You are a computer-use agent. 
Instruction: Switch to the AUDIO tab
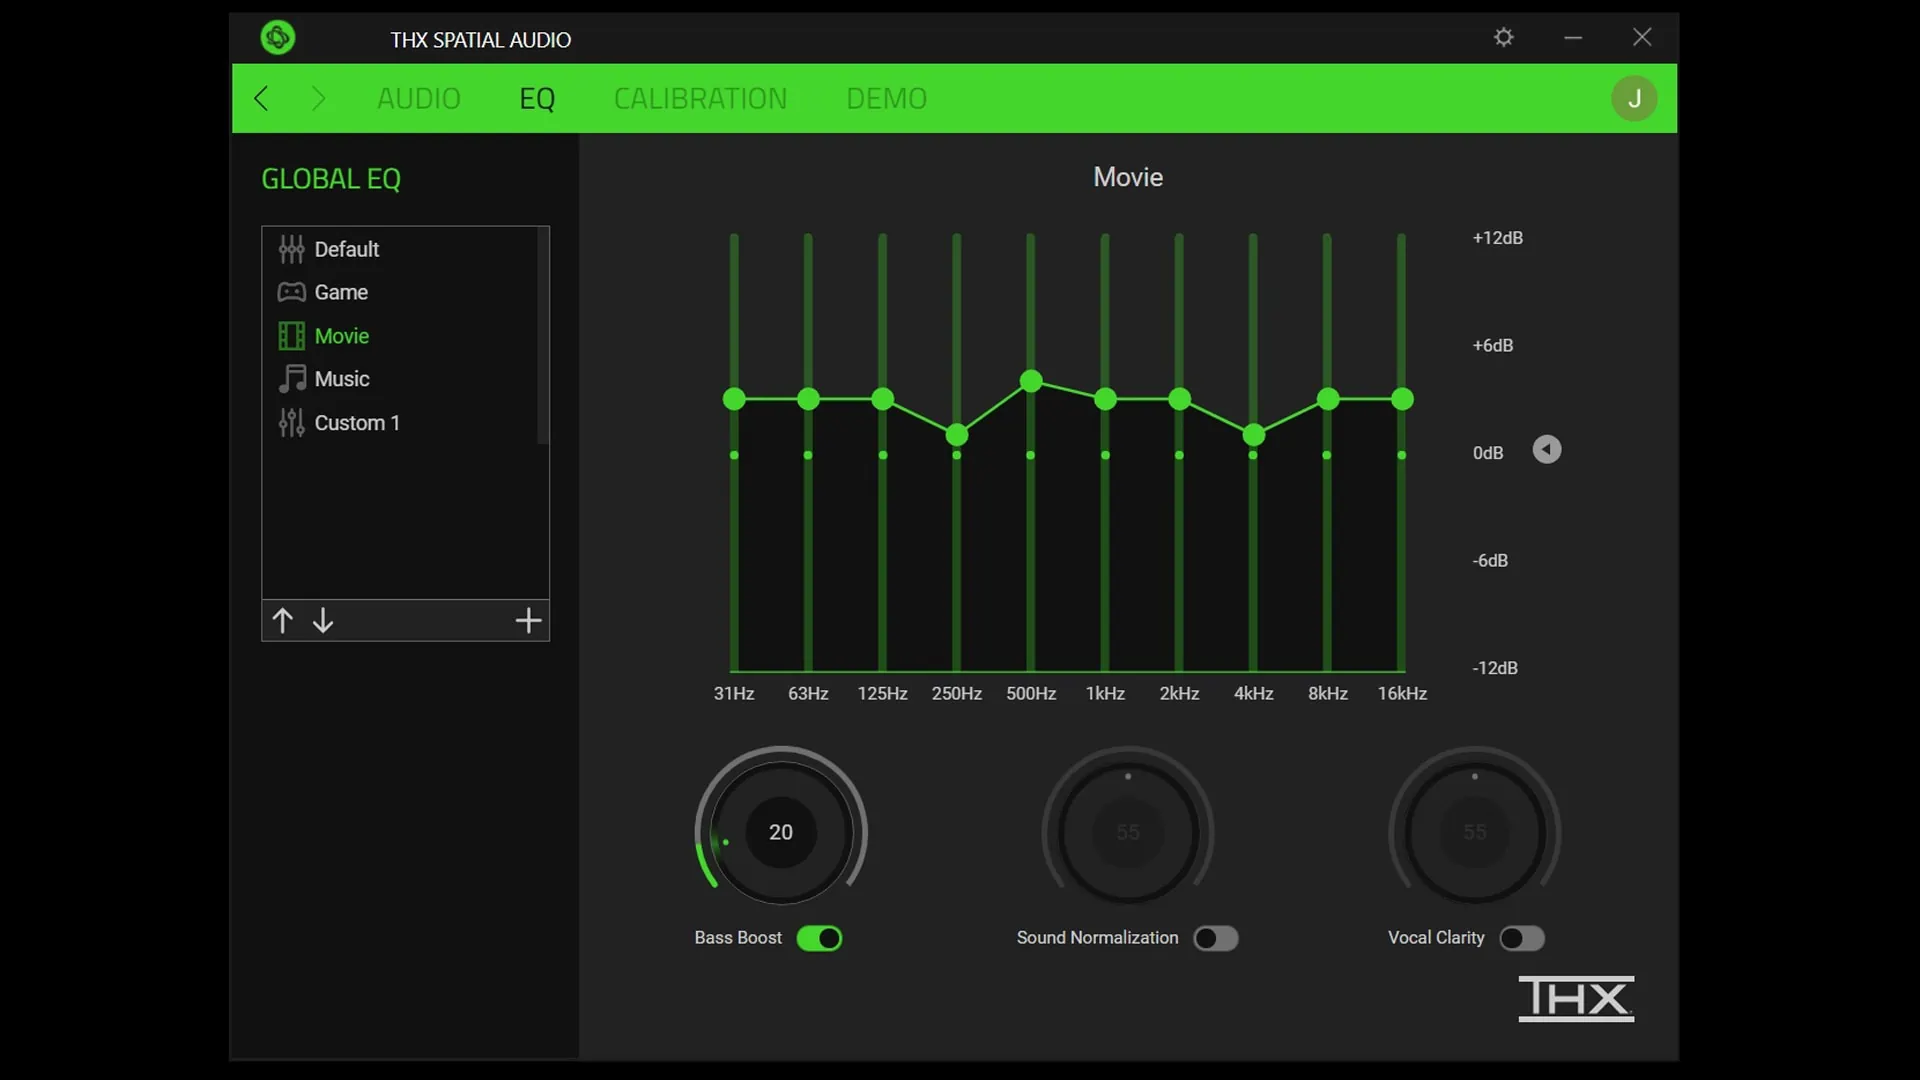click(x=417, y=98)
